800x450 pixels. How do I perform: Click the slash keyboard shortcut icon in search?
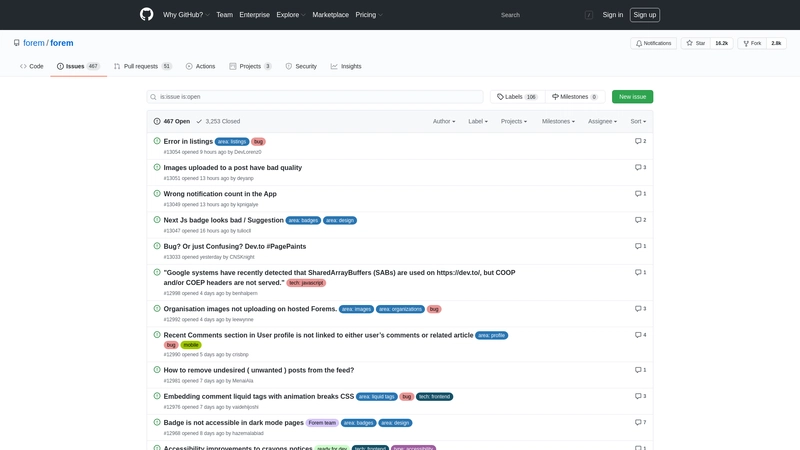tap(589, 15)
